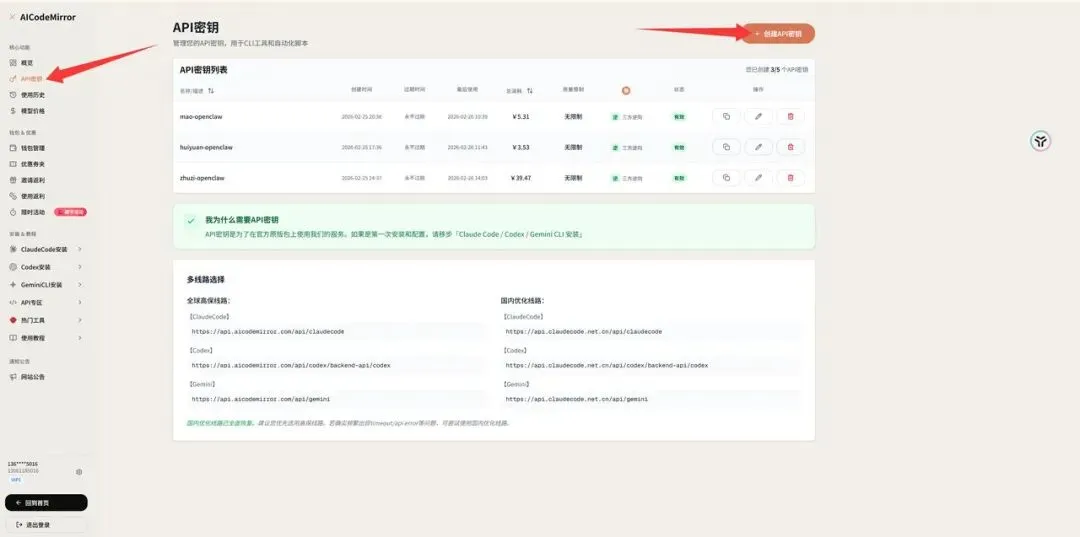Viewport: 1080px width, 537px height.
Task: Click the claudecode.net.cn claudecode URL
Action: [583, 331]
